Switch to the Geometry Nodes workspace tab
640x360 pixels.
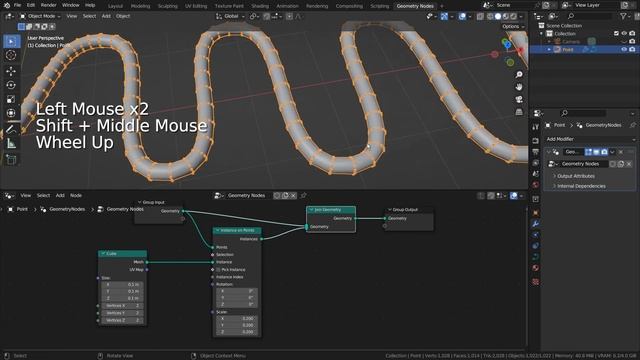point(415,6)
